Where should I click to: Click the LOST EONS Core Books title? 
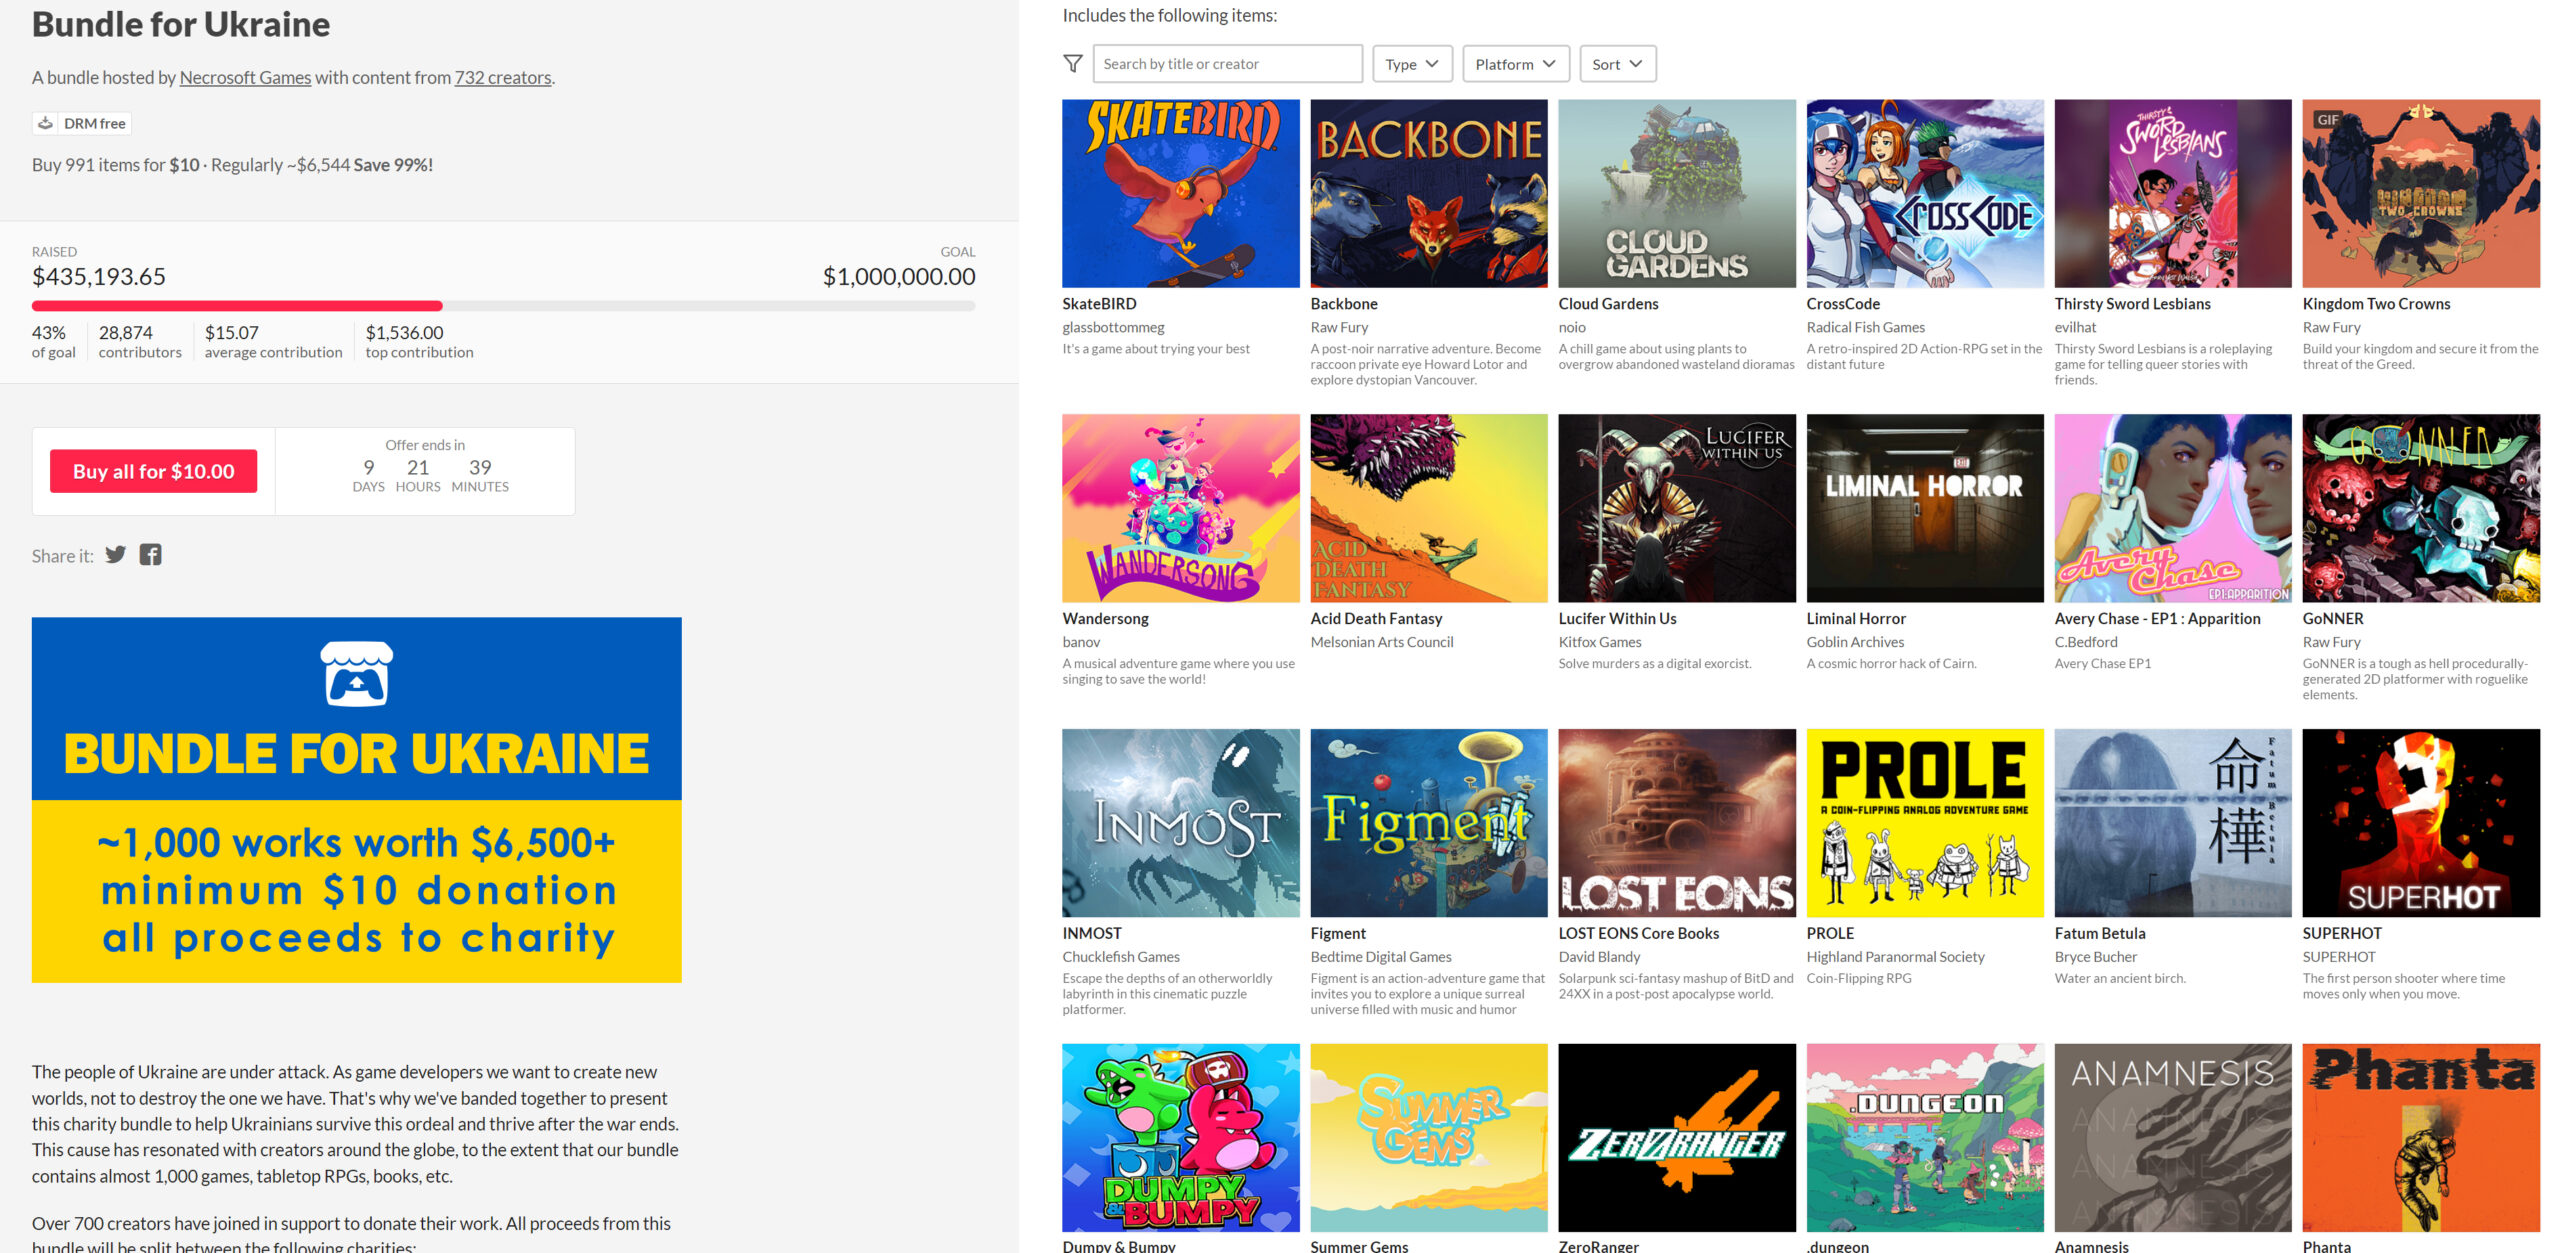(x=1638, y=932)
